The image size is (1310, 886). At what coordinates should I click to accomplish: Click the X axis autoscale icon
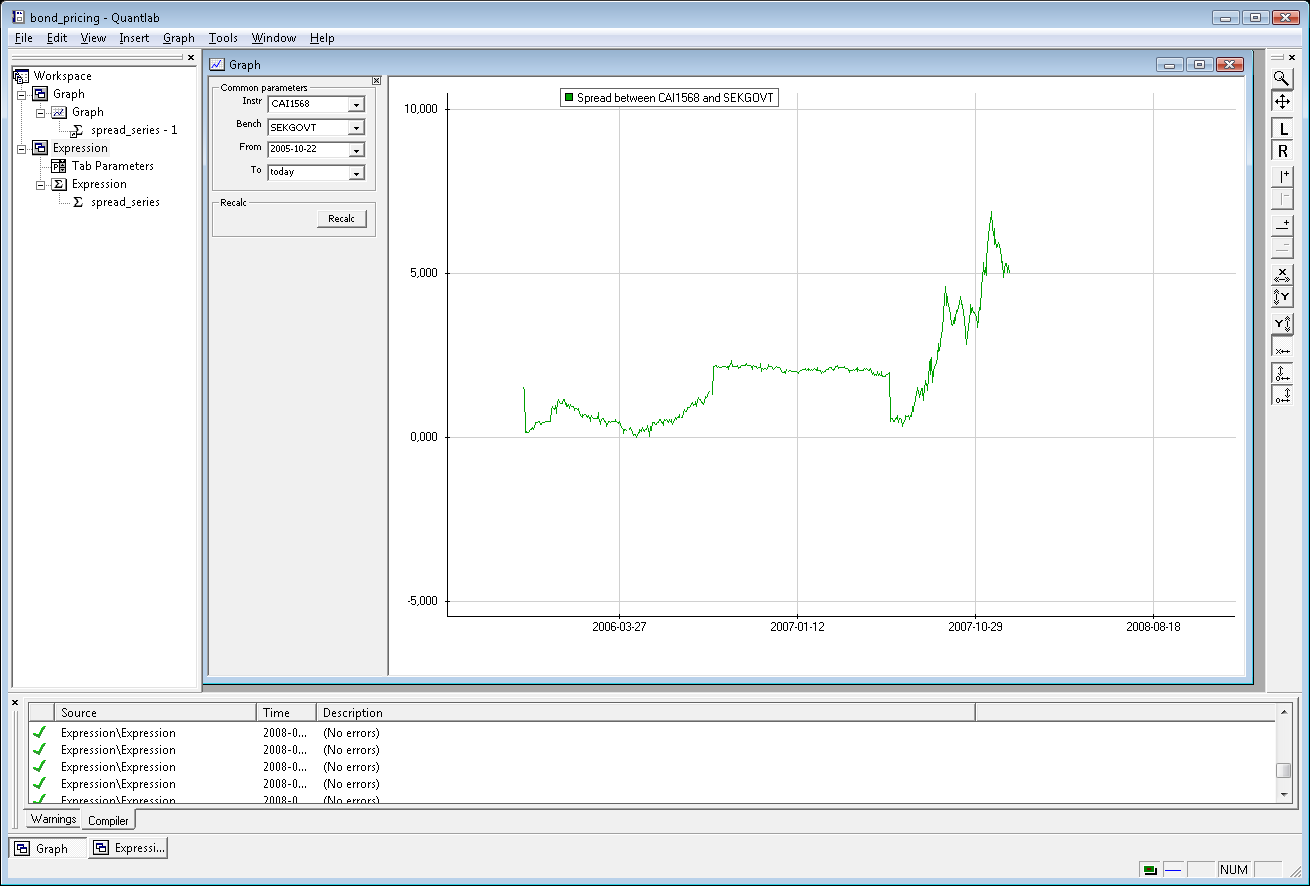tap(1282, 274)
